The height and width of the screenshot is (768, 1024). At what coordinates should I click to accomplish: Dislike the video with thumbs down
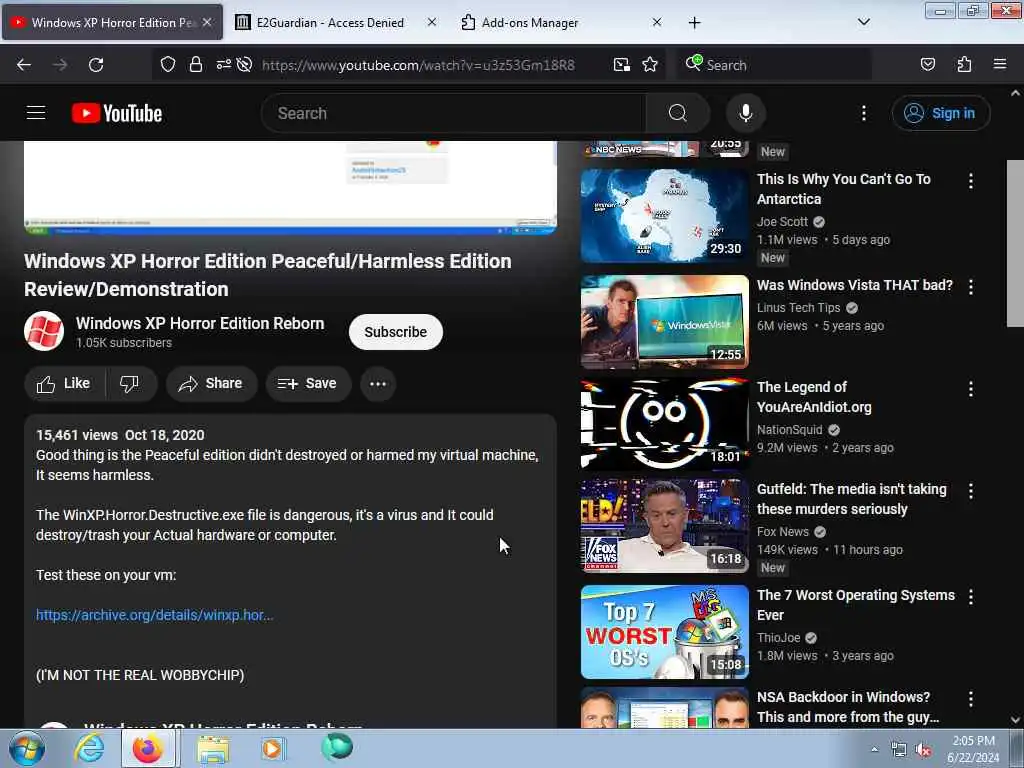129,383
